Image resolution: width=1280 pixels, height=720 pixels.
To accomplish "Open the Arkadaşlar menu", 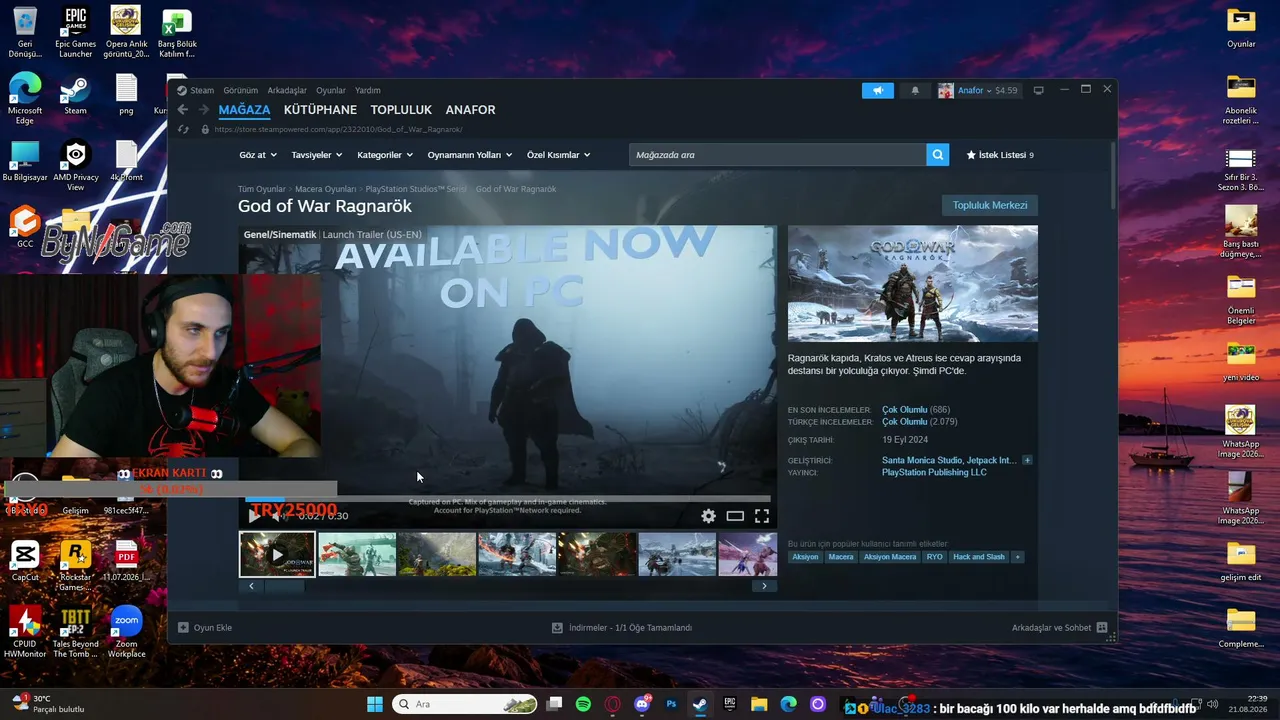I will 287,90.
